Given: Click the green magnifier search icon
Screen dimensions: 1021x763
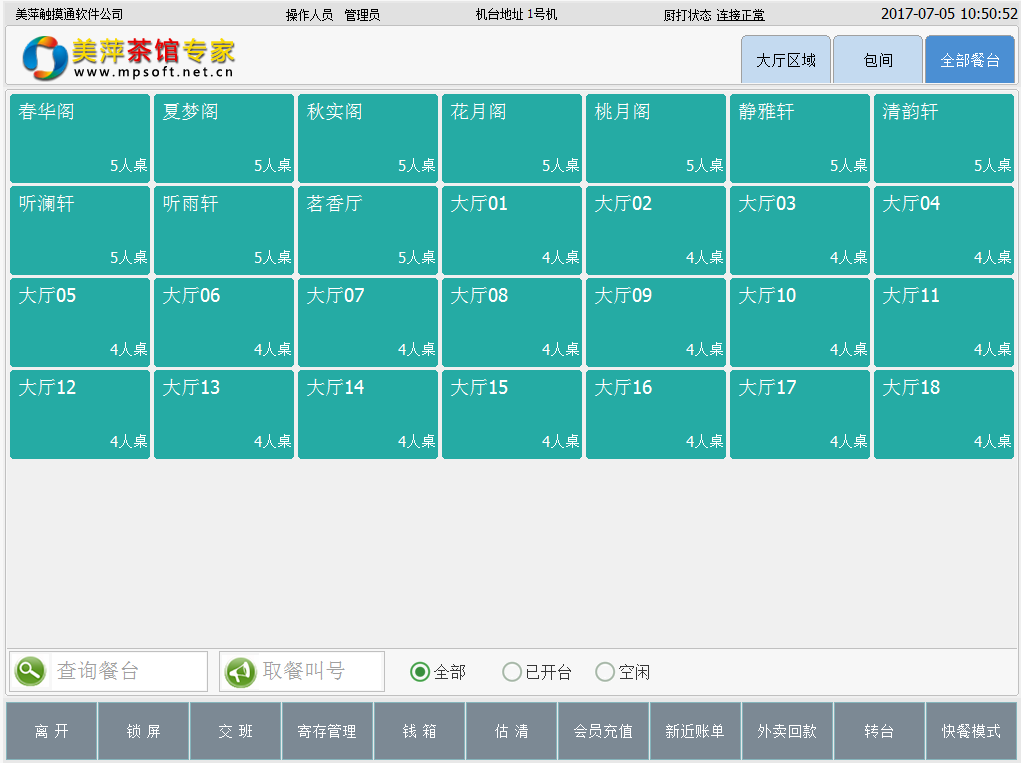Looking at the screenshot, I should tap(30, 671).
